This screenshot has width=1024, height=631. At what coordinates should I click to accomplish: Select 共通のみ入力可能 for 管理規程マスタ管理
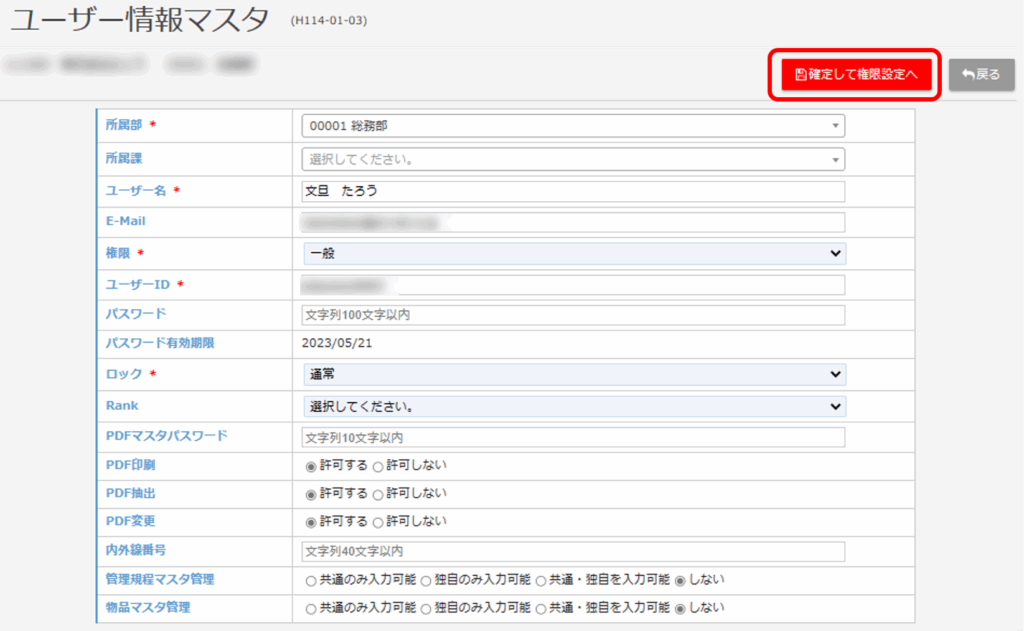310,580
